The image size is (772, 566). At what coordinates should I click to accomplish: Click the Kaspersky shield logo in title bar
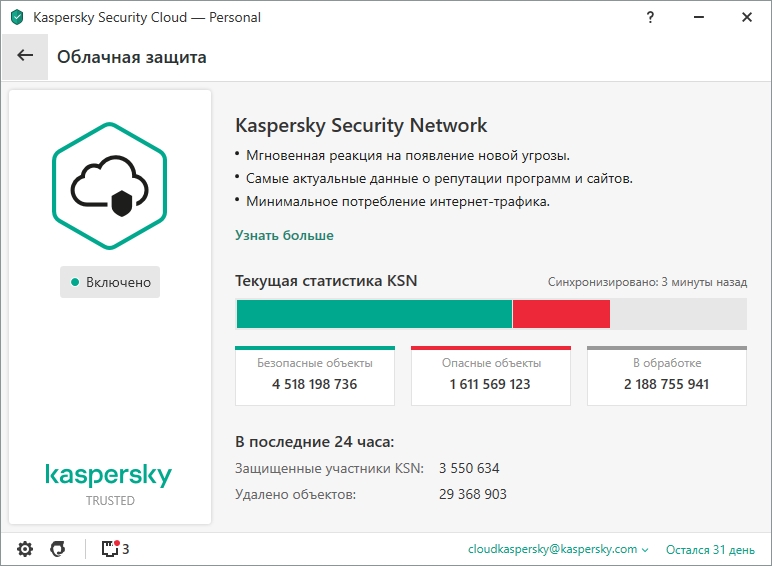(x=17, y=17)
